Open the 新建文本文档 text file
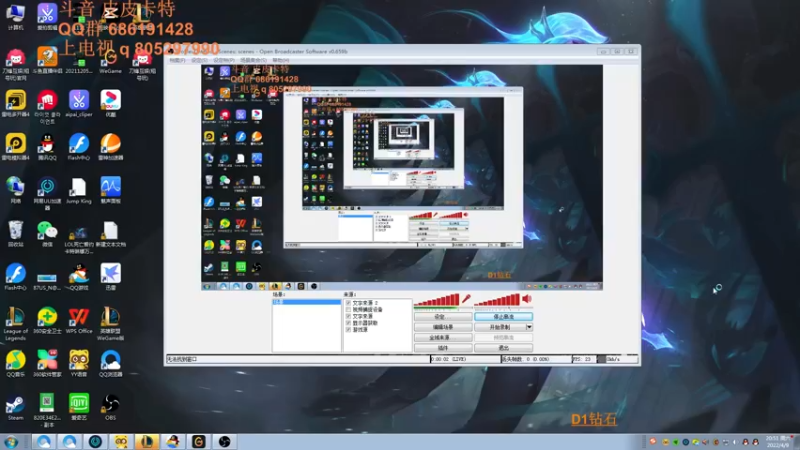The height and width of the screenshot is (450, 800). point(110,234)
